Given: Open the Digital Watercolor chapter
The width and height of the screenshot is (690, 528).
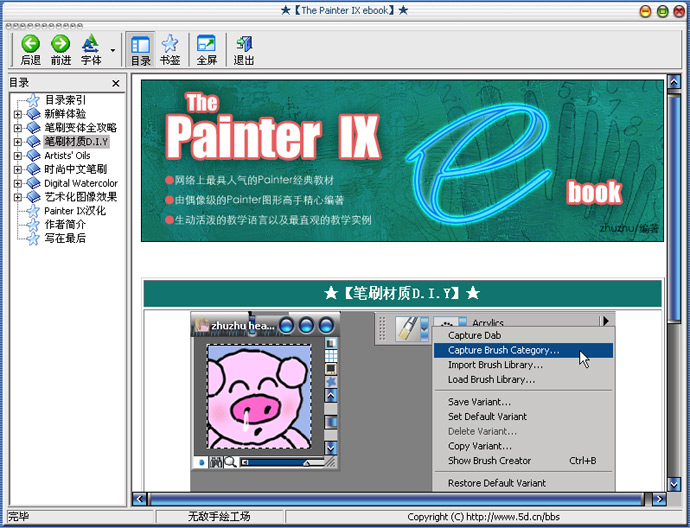Looking at the screenshot, I should [x=81, y=183].
